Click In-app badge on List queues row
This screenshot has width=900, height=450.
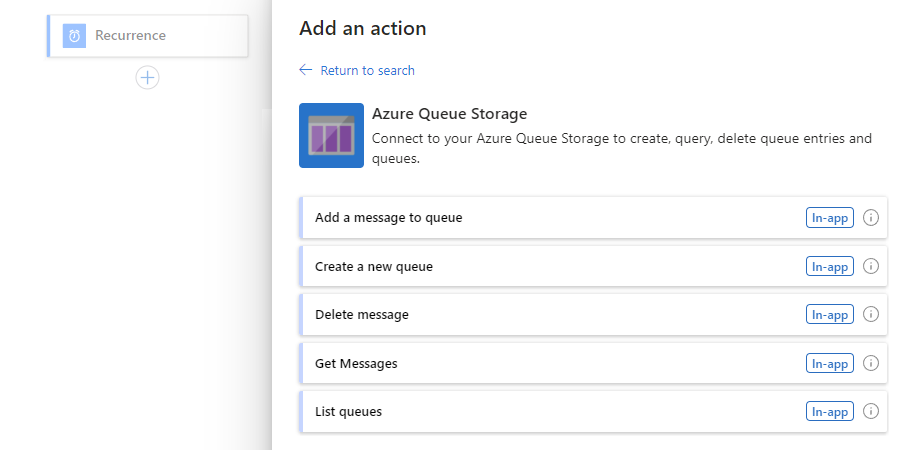(x=829, y=411)
